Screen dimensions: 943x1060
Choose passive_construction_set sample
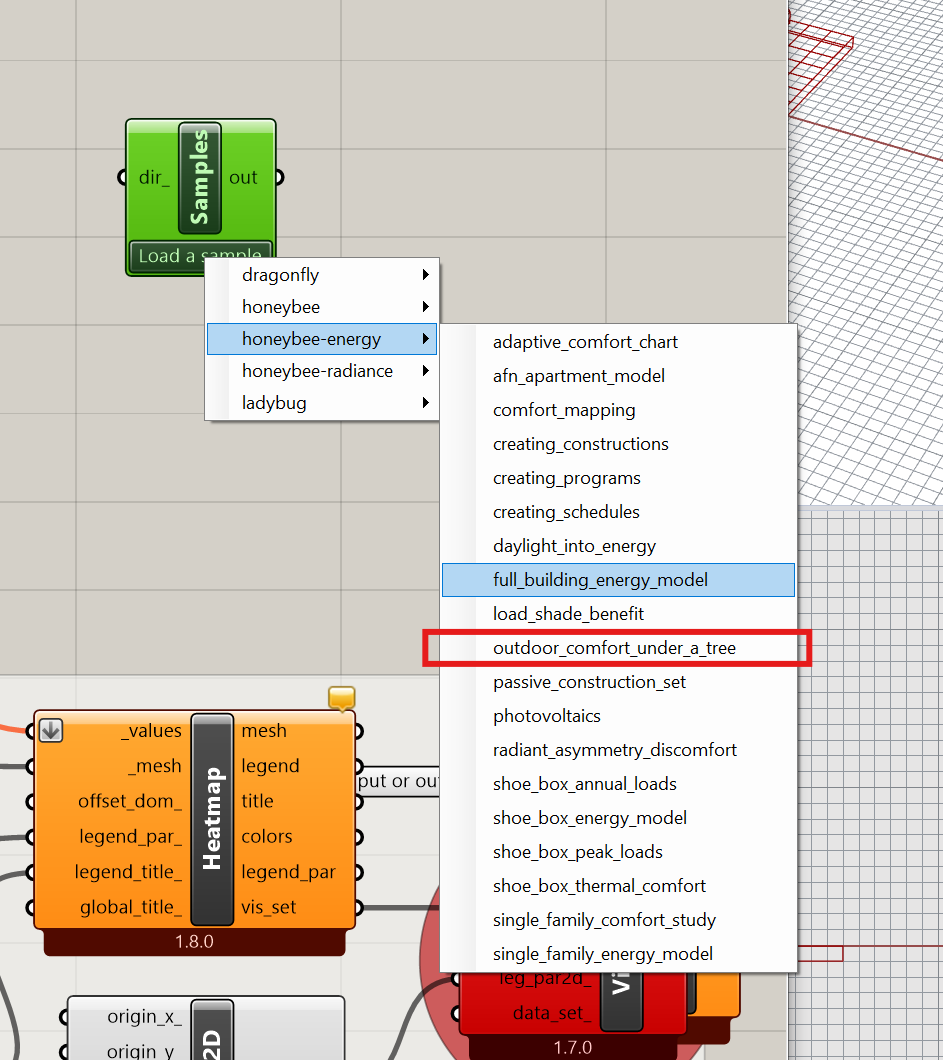coord(618,682)
